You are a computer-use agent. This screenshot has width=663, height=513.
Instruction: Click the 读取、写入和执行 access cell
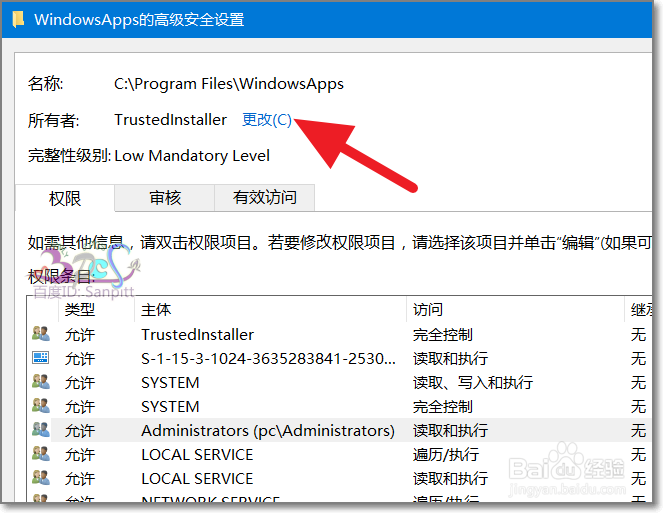point(473,383)
